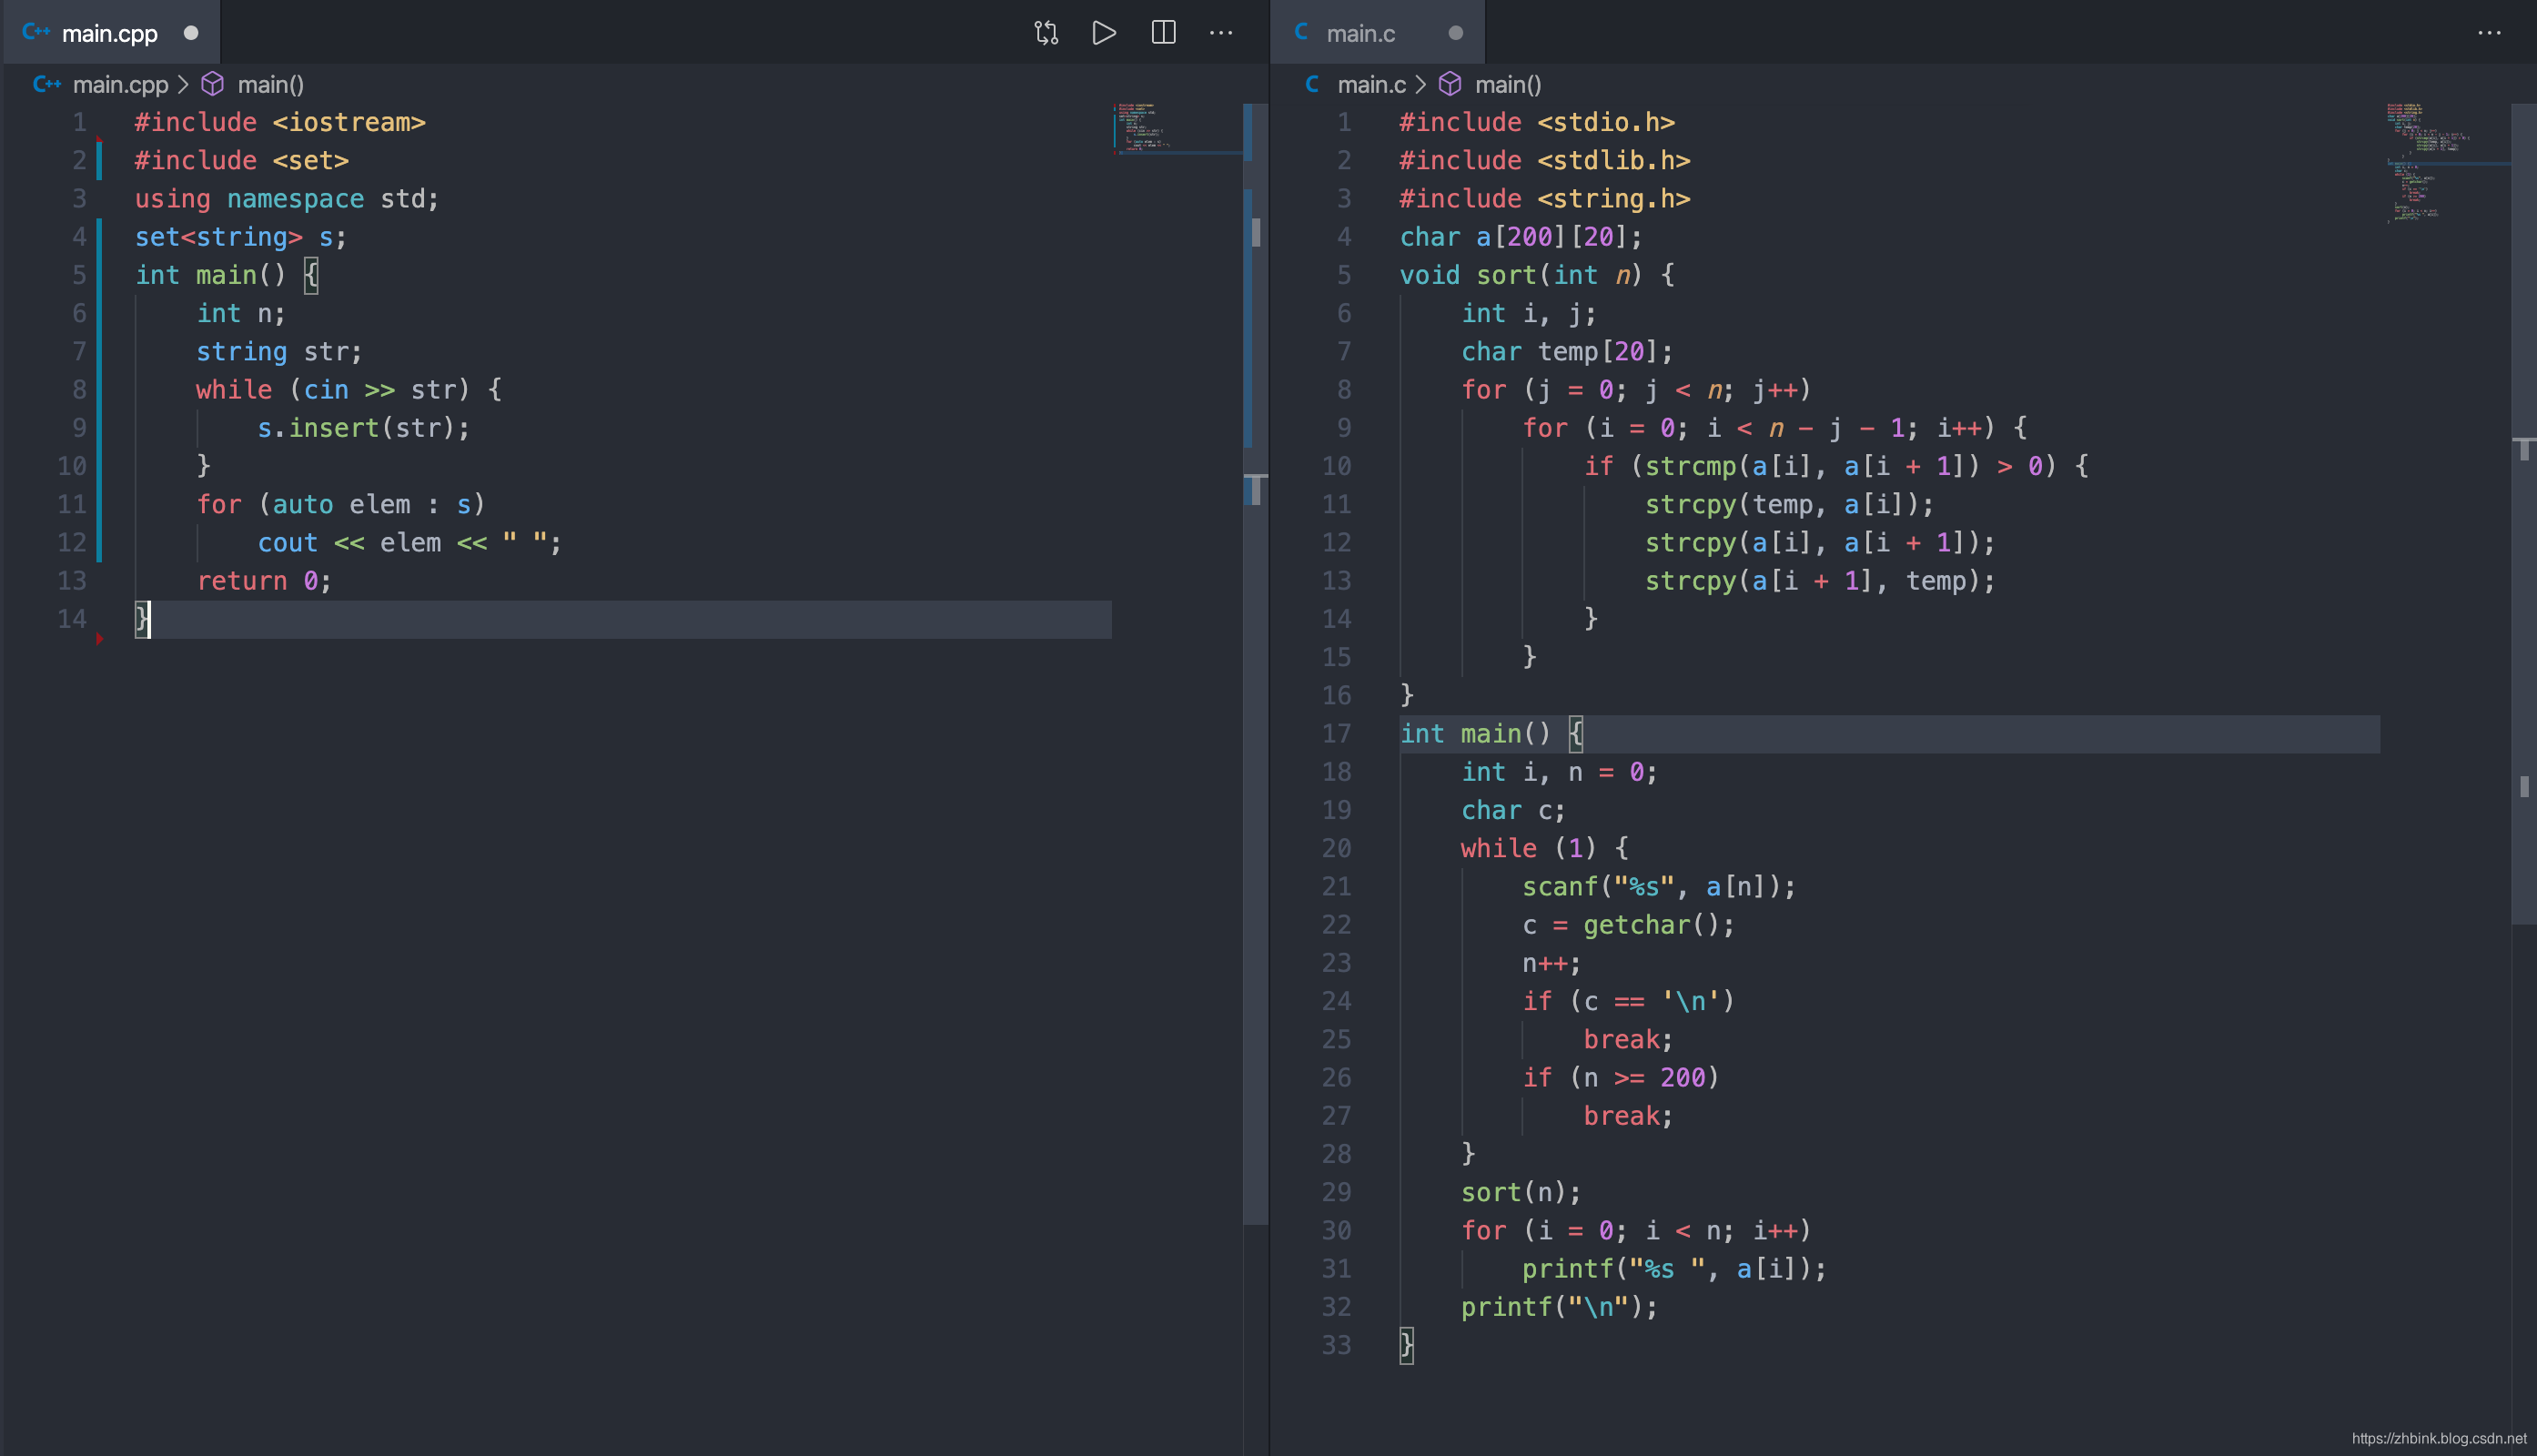
Task: Select the main.cpp tab
Action: pyautogui.click(x=110, y=33)
